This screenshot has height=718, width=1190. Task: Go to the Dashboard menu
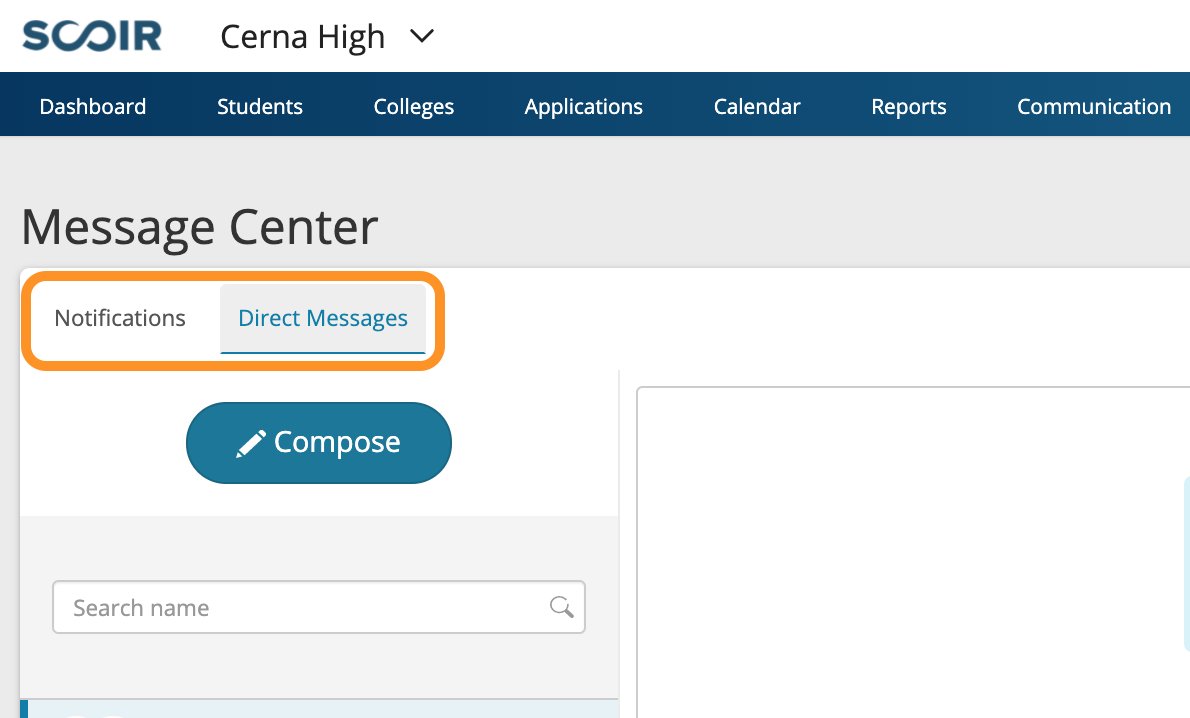[93, 106]
